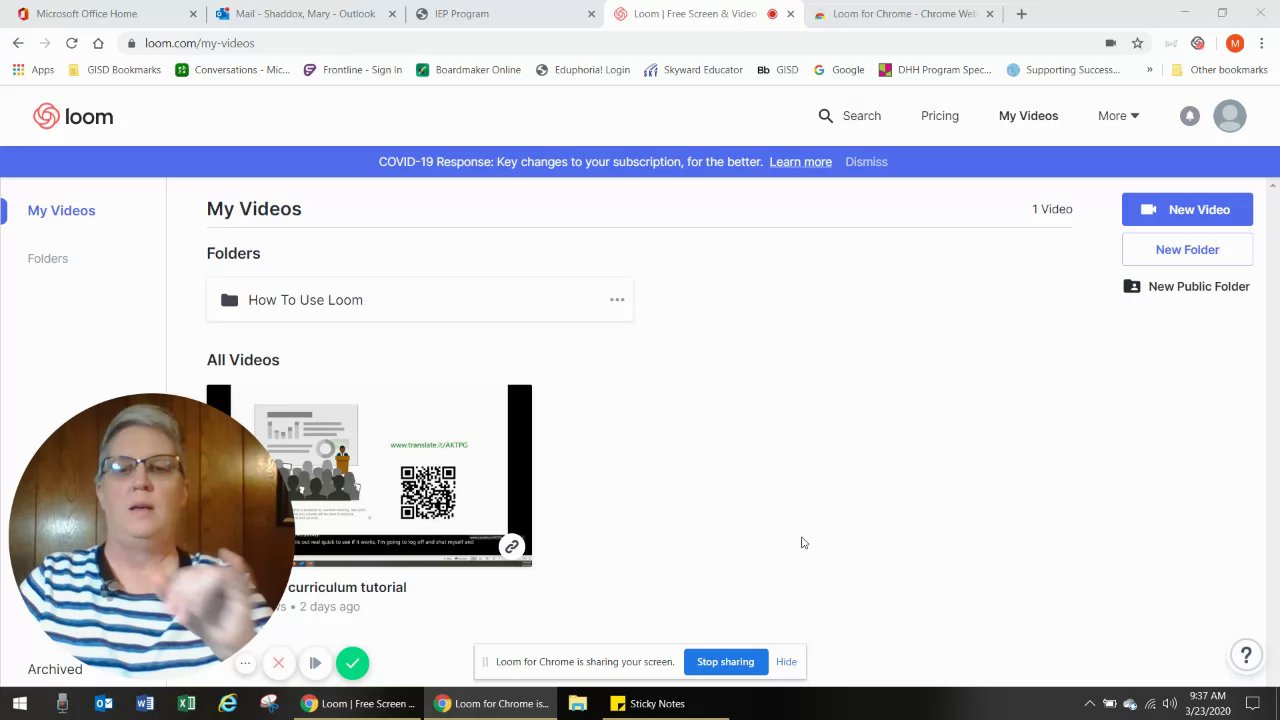Switch to IEP Program tab

[505, 14]
